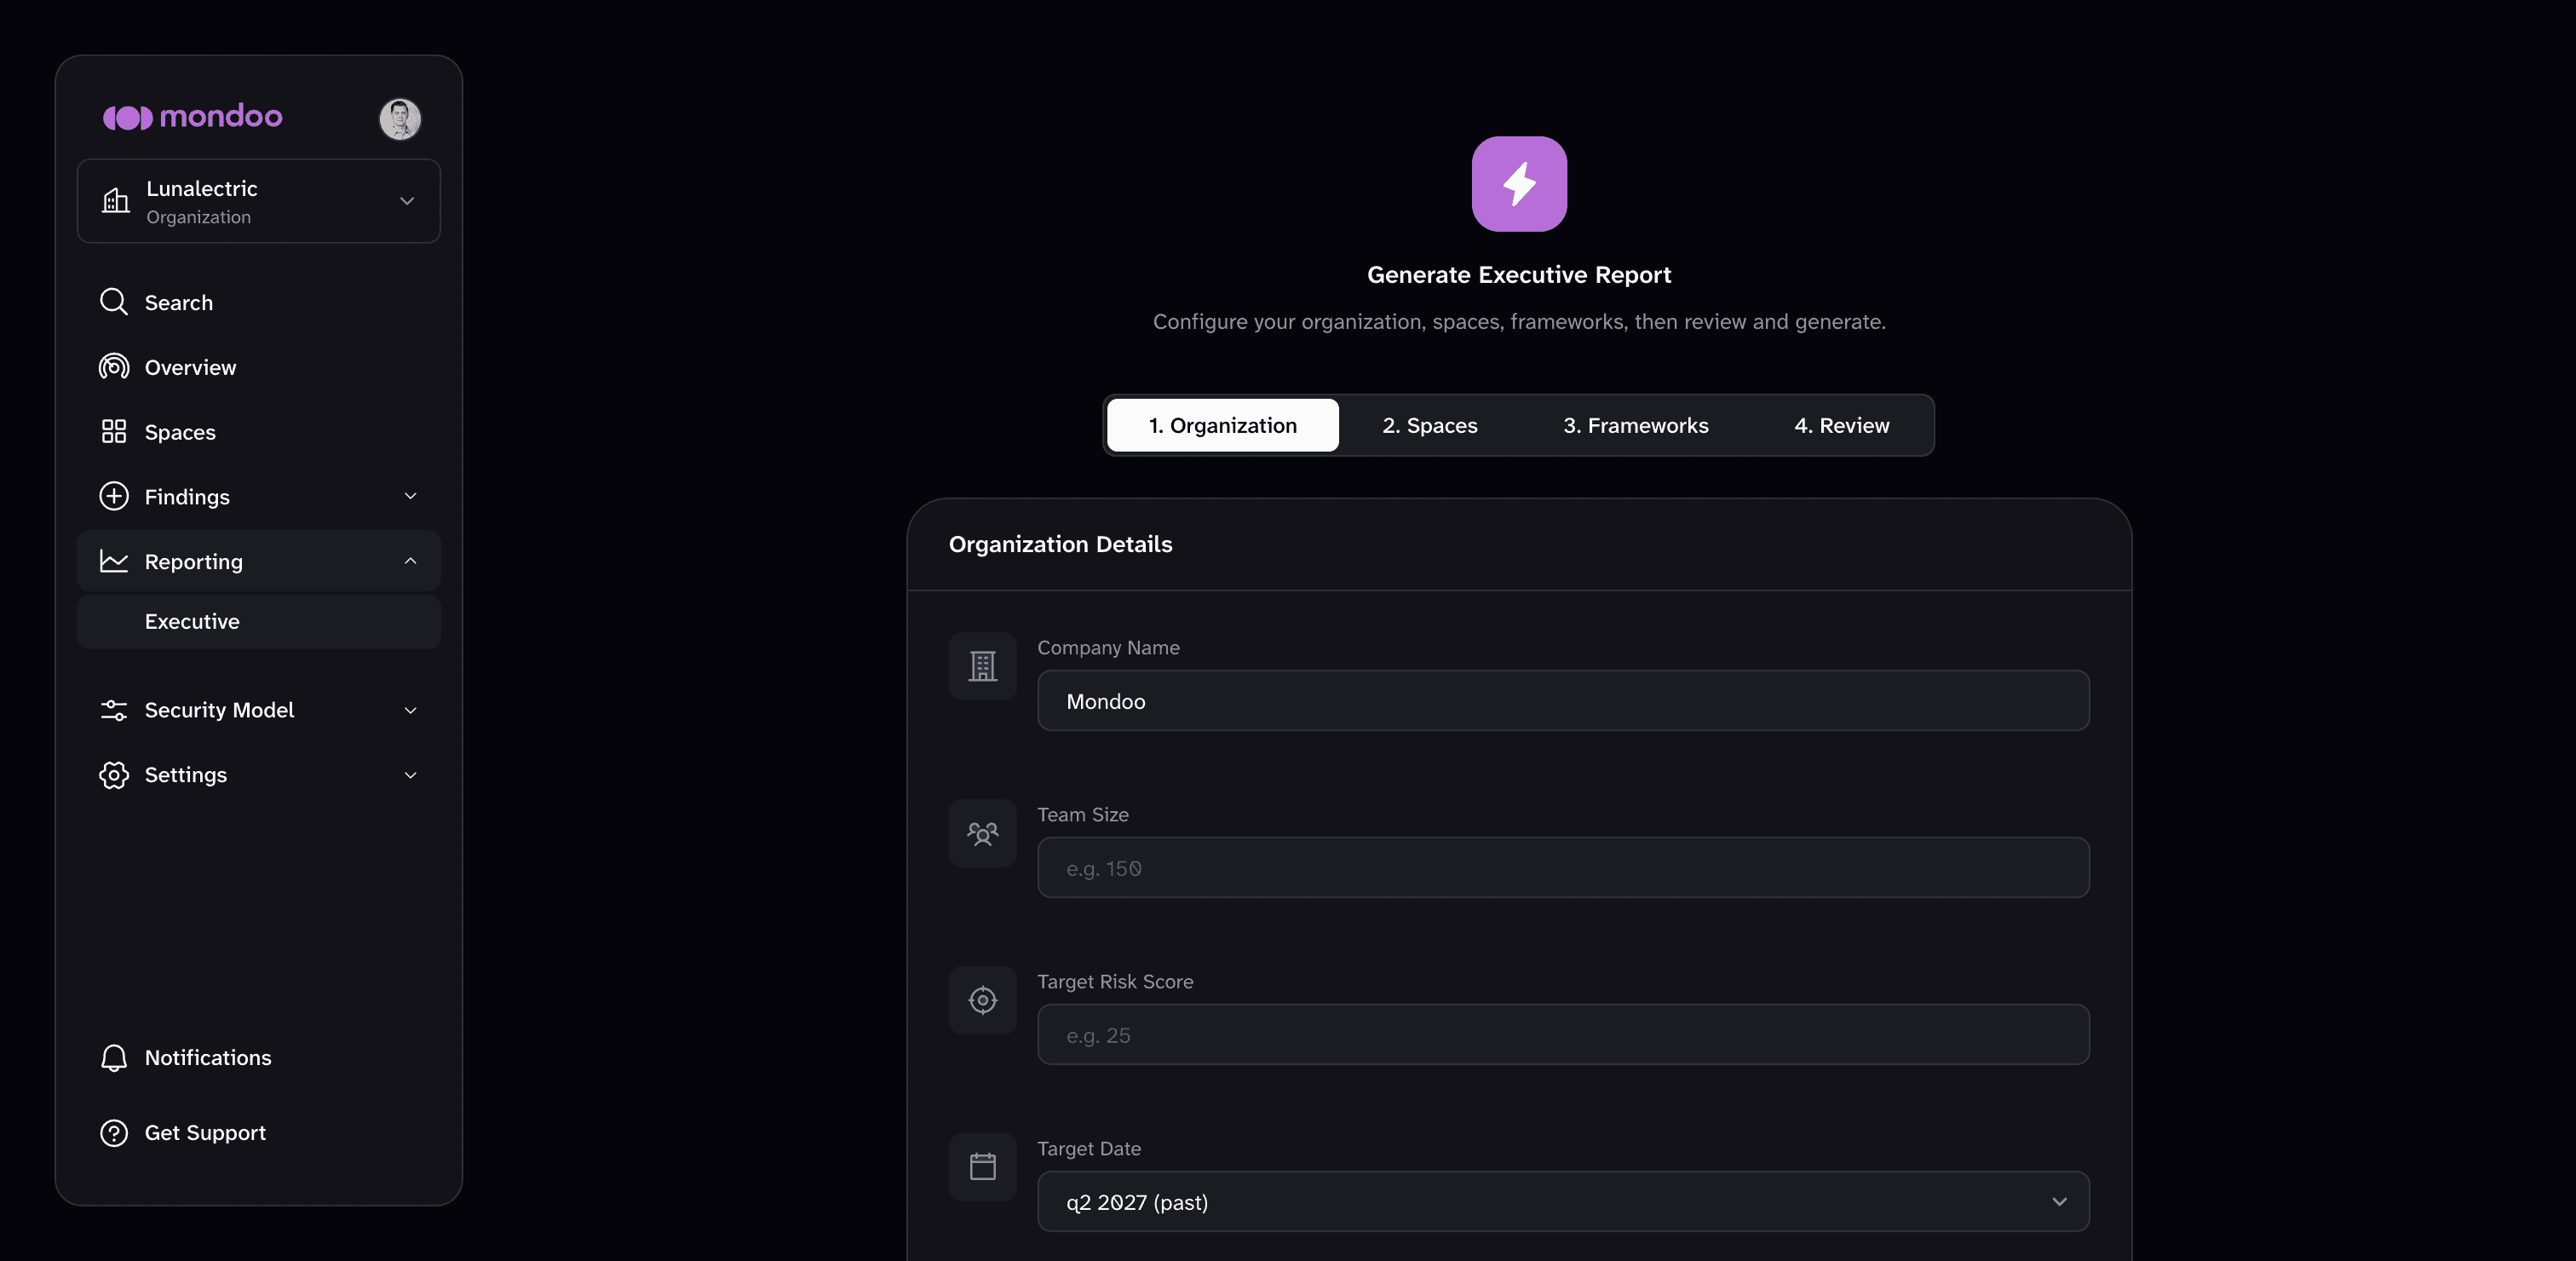Click the Spaces grid icon
Image resolution: width=2576 pixels, height=1261 pixels.
pos(114,432)
